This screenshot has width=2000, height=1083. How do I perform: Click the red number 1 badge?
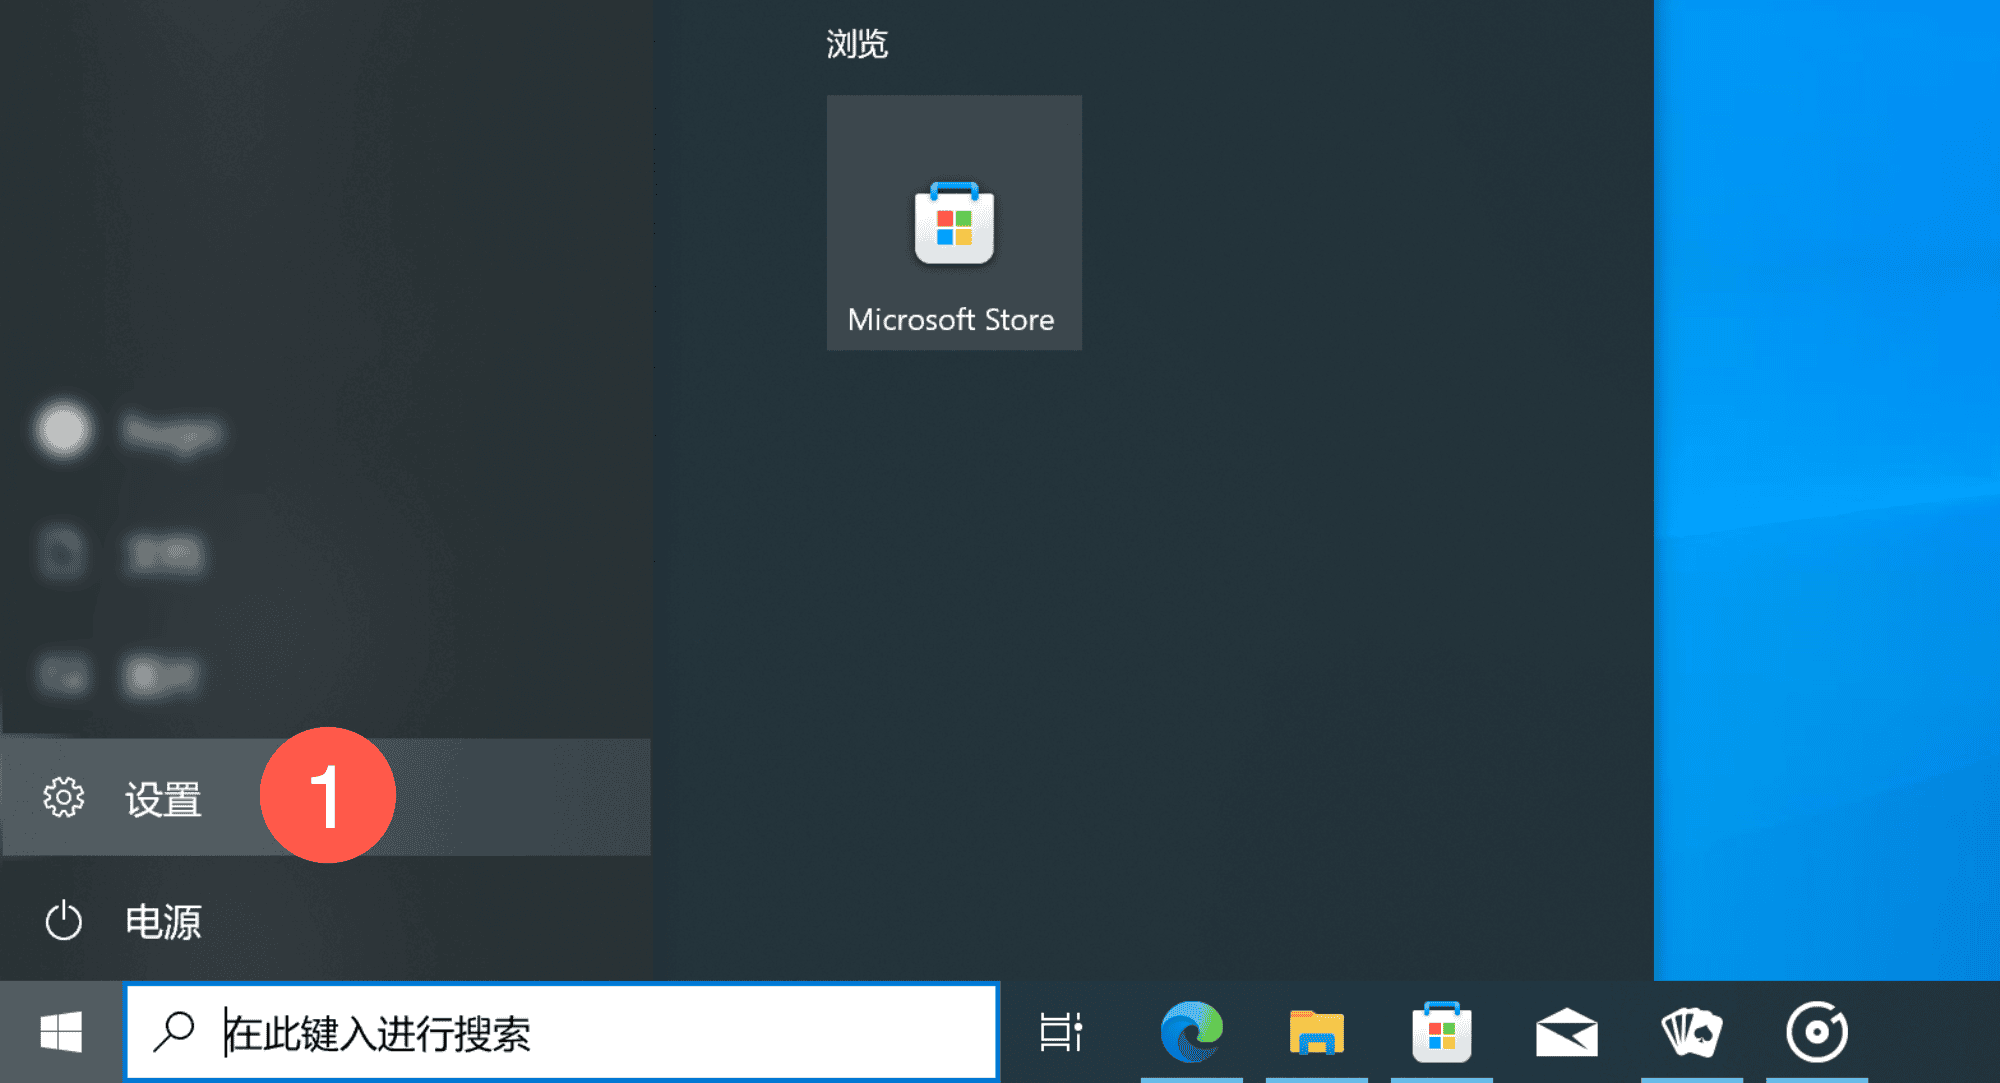click(328, 796)
